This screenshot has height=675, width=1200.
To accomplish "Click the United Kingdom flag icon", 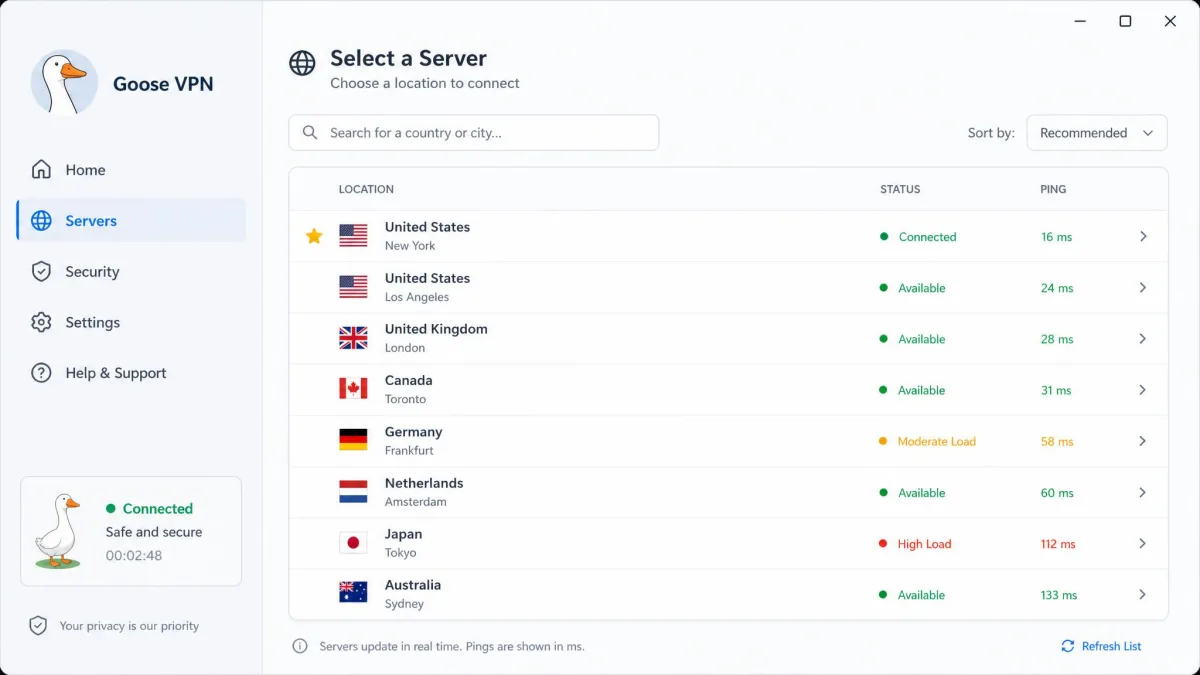I will tap(353, 338).
